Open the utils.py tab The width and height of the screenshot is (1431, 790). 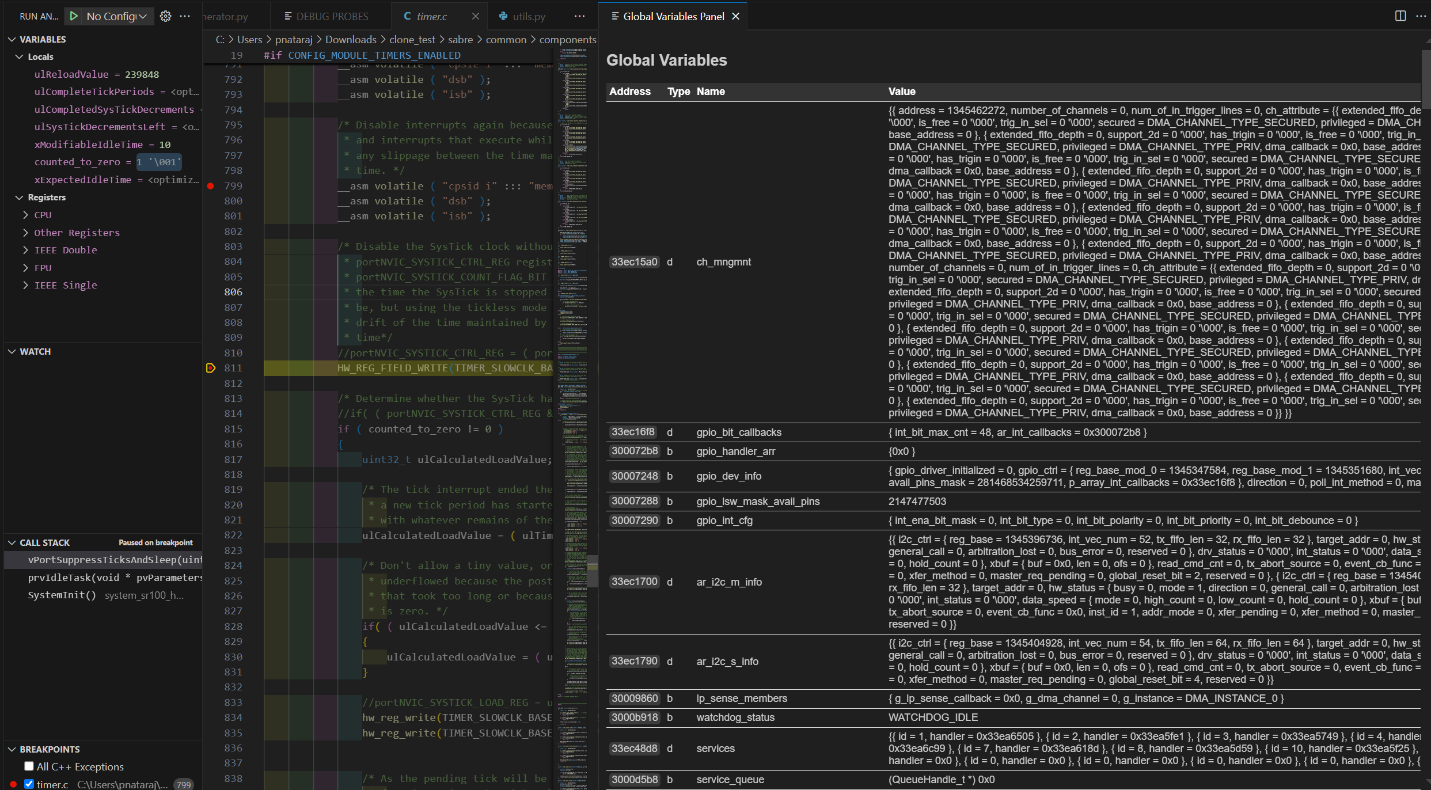(x=527, y=16)
